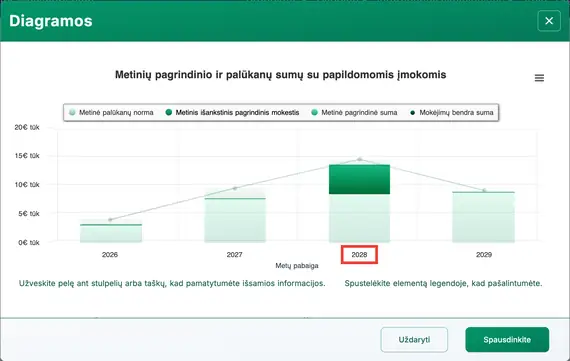Image resolution: width=570 pixels, height=361 pixels.
Task: Click the Diagramos dialog title
Action: click(x=51, y=21)
